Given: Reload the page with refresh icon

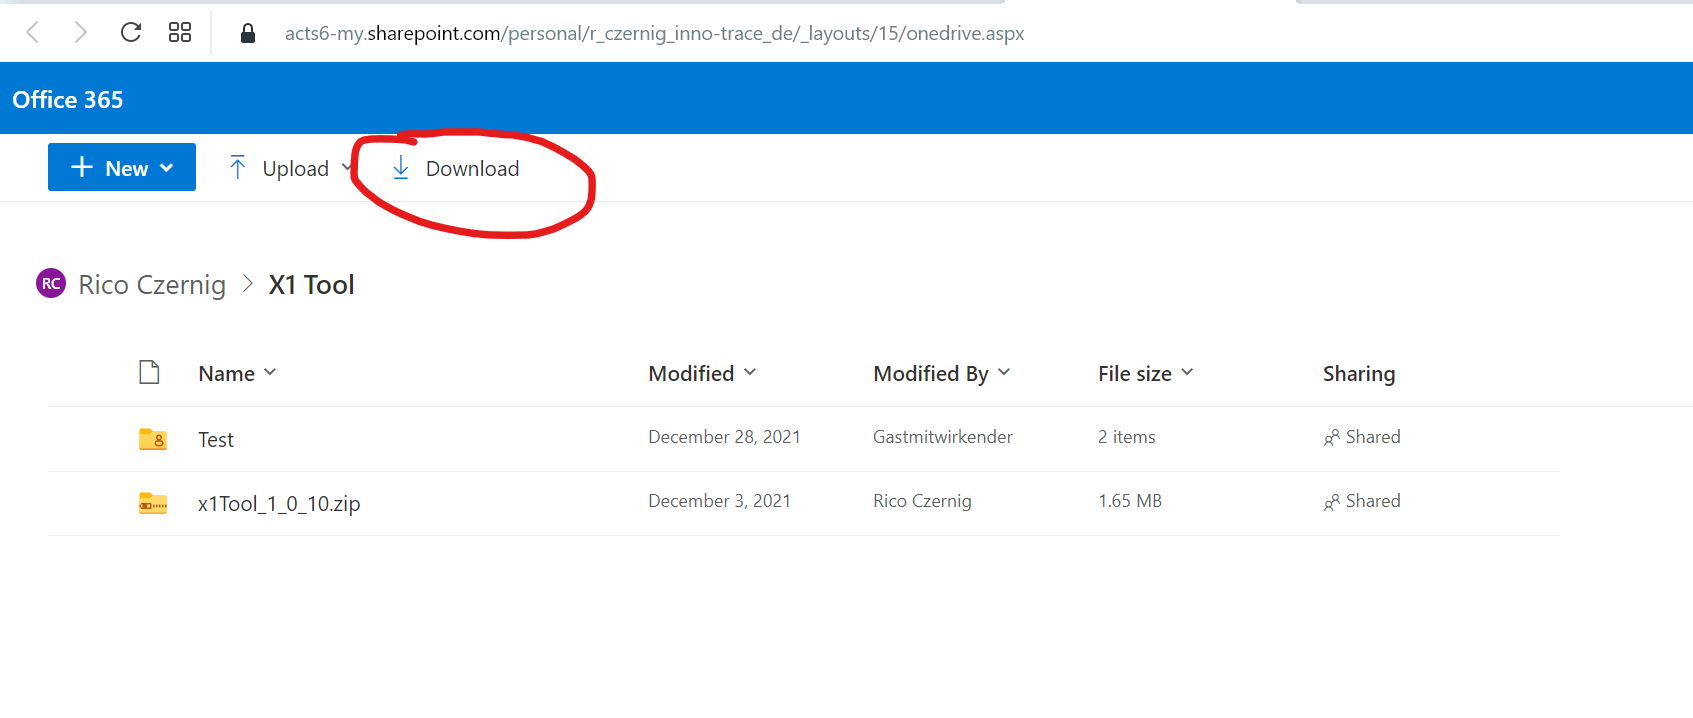Looking at the screenshot, I should coord(130,33).
